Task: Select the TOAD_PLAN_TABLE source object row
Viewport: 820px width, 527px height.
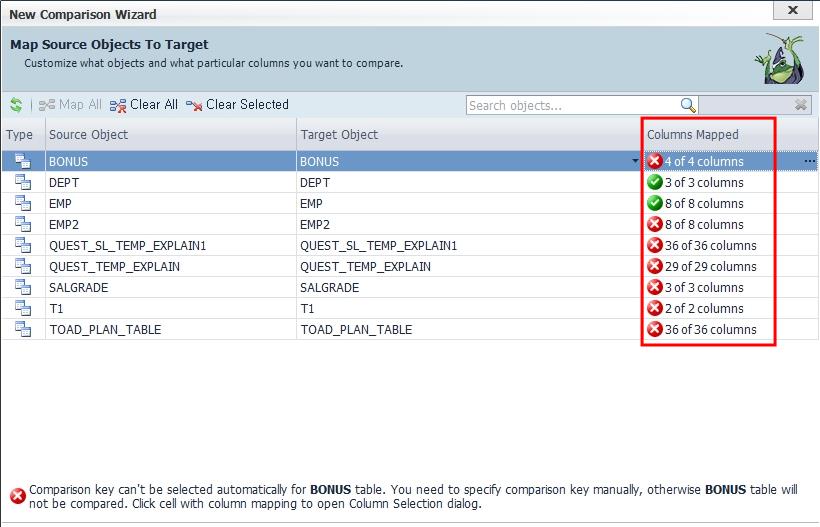Action: coord(105,330)
